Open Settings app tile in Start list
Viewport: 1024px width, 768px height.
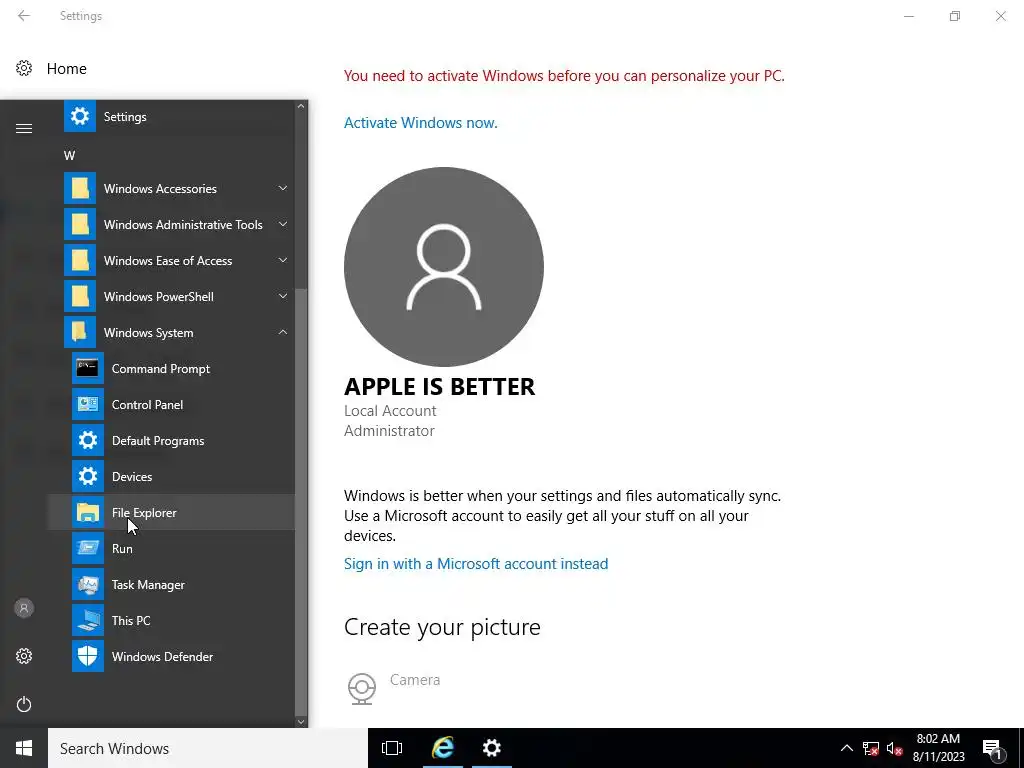171,116
